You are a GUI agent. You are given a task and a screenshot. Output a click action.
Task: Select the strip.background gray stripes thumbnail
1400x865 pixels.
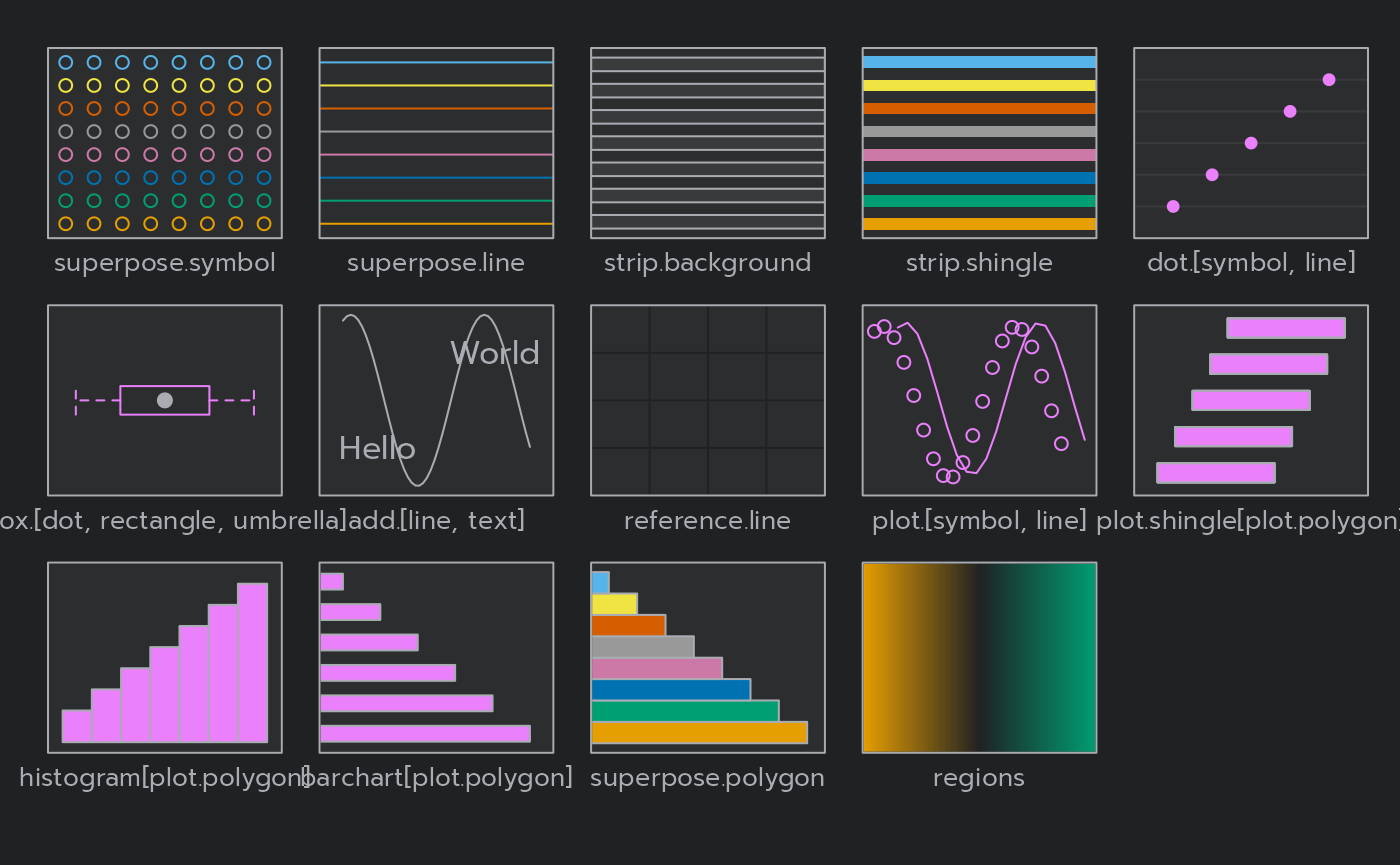coord(707,142)
